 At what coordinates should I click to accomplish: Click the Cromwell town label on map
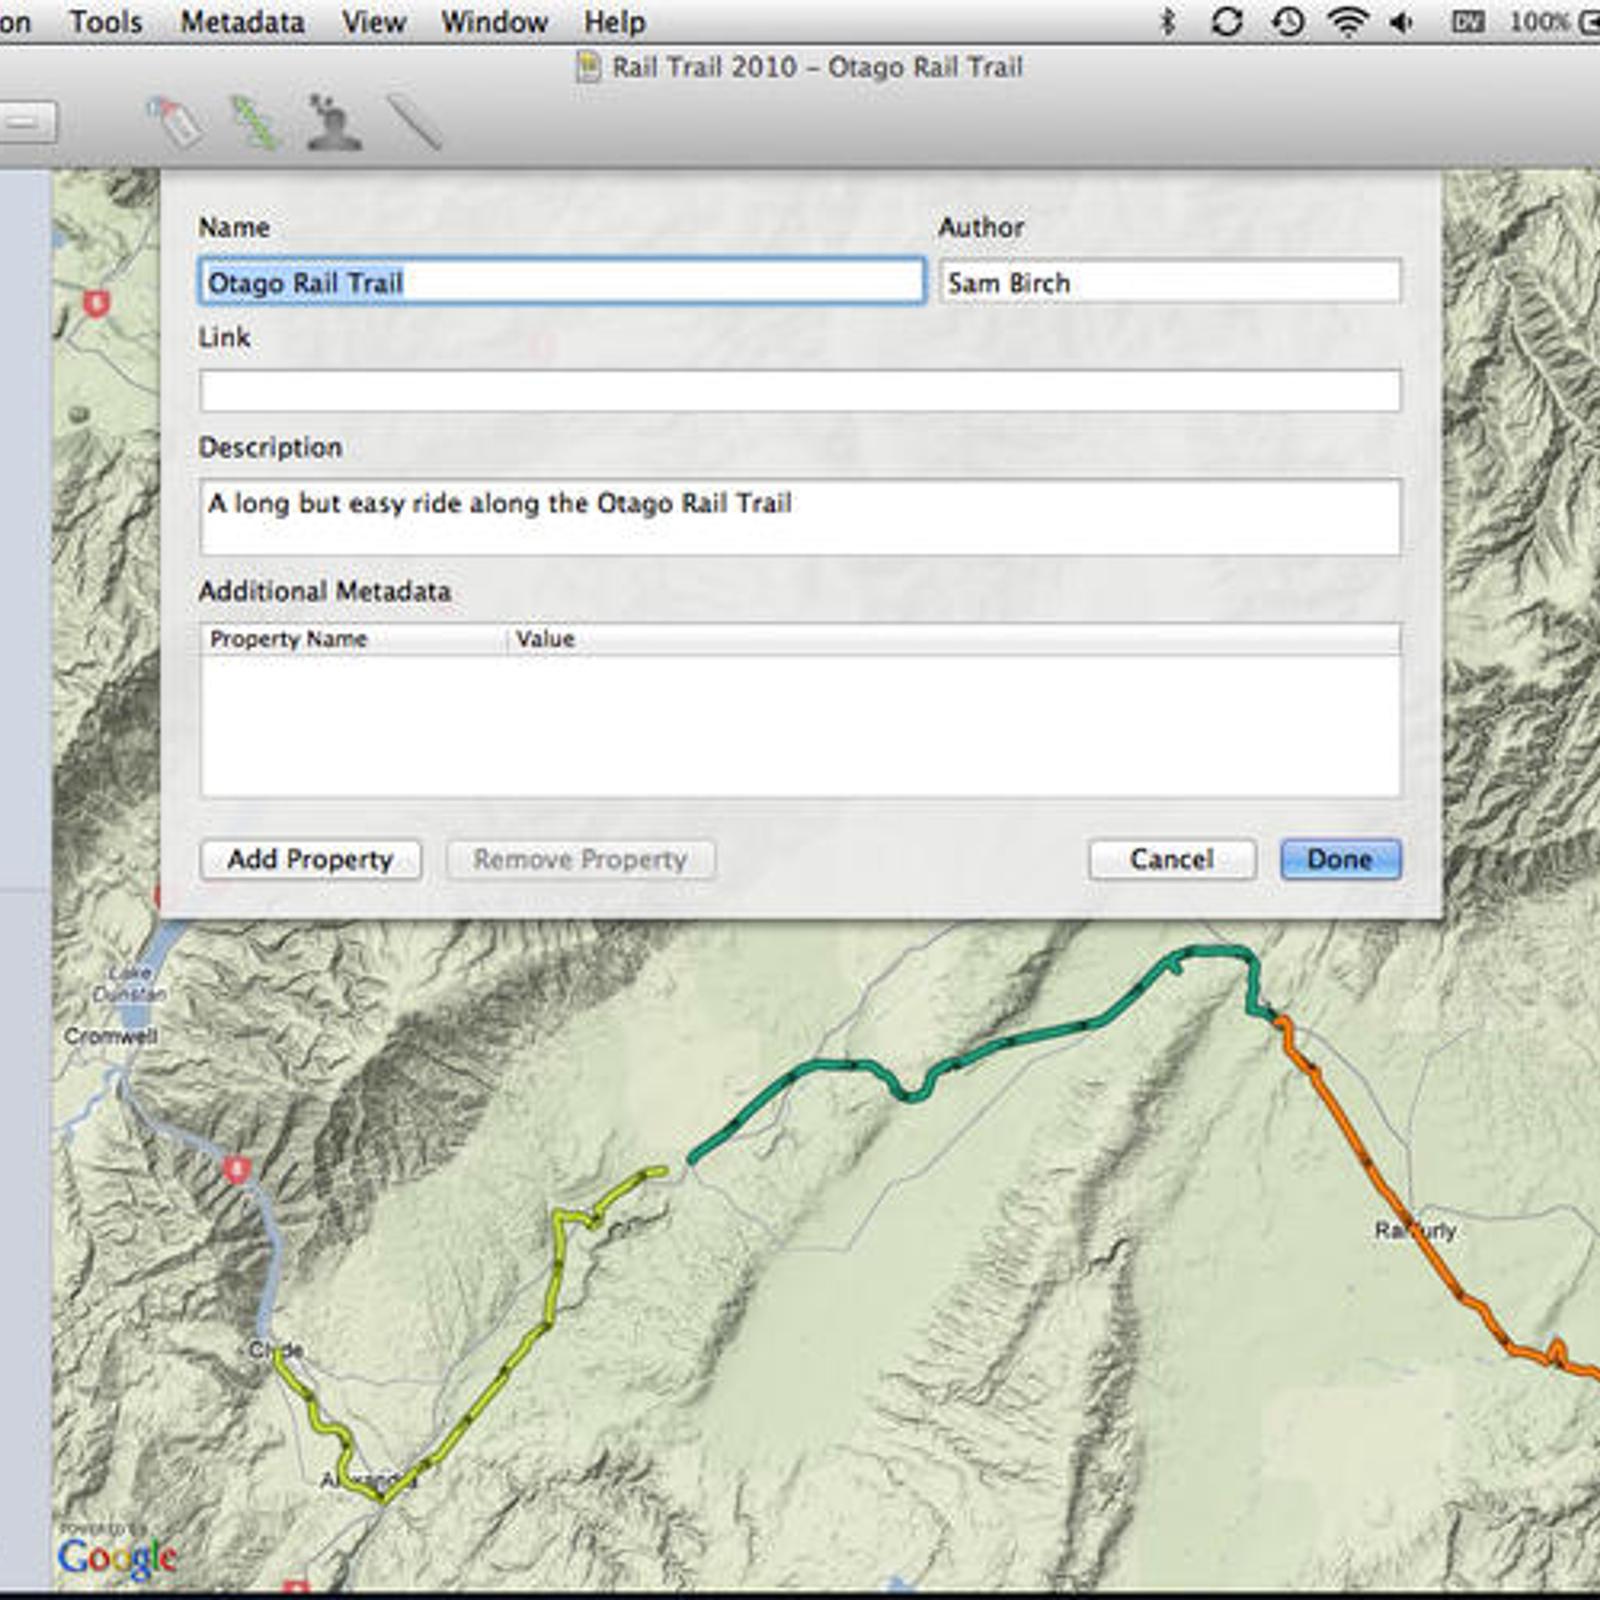point(111,1036)
